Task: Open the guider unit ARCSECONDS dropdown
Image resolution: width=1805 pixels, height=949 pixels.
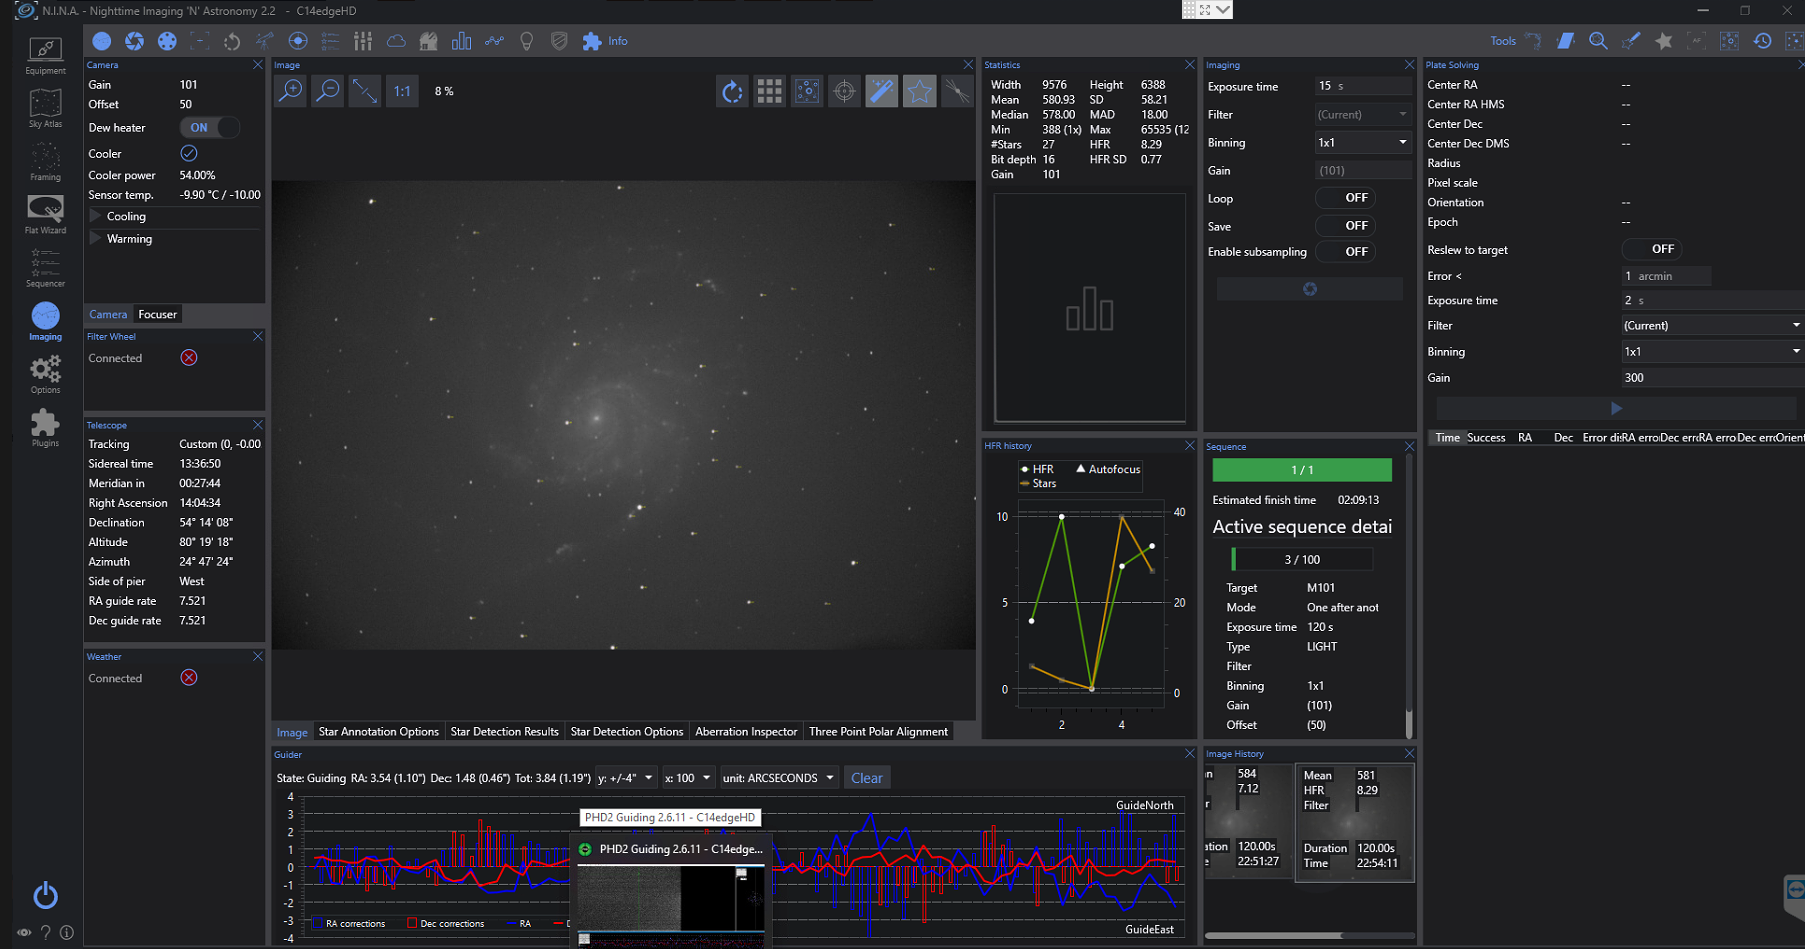Action: (x=778, y=778)
